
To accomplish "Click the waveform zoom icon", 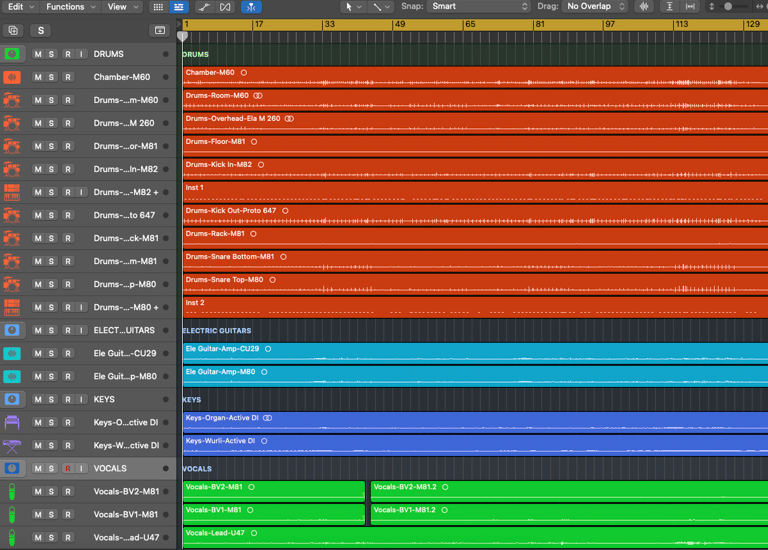I will pos(644,7).
